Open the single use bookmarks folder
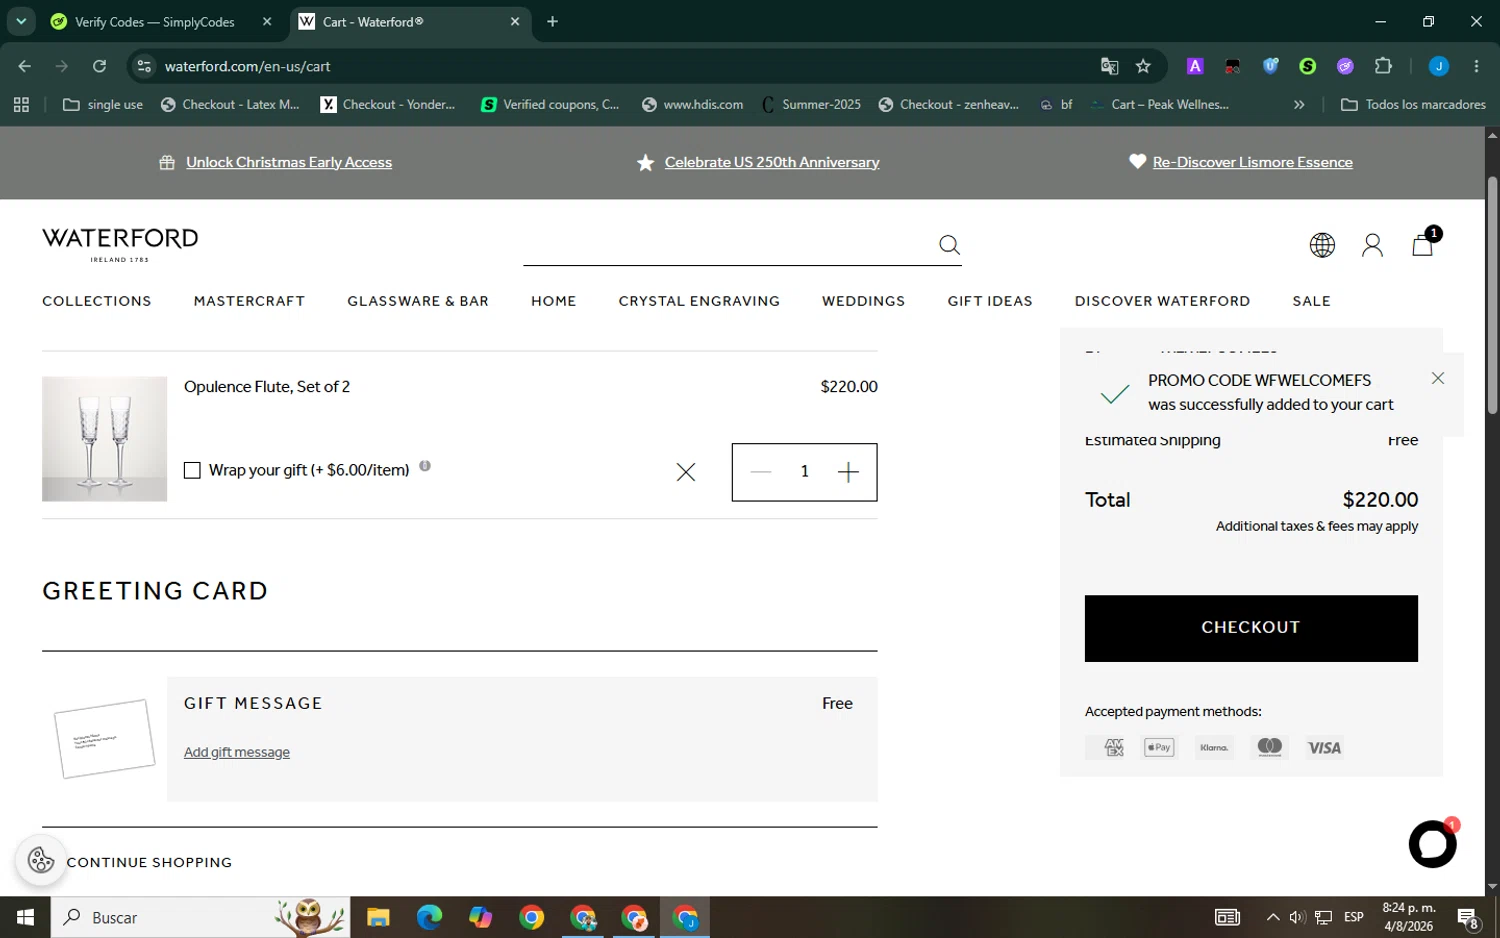Screen dimensions: 1500x938 (x=103, y=104)
